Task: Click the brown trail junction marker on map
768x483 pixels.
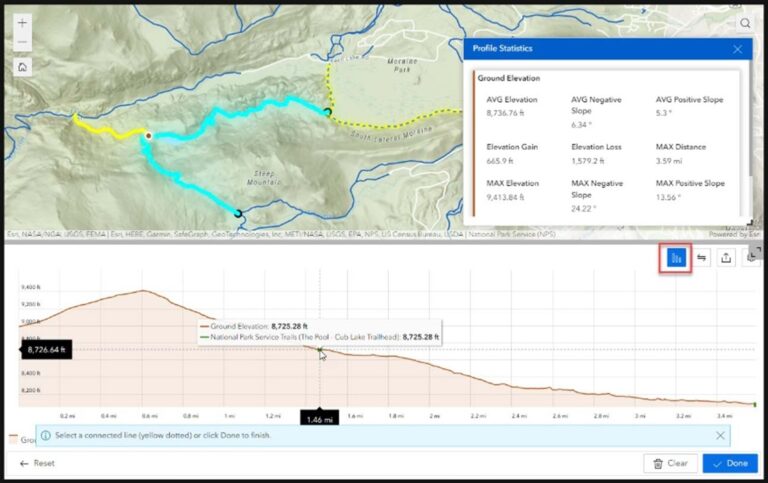Action: (x=149, y=135)
